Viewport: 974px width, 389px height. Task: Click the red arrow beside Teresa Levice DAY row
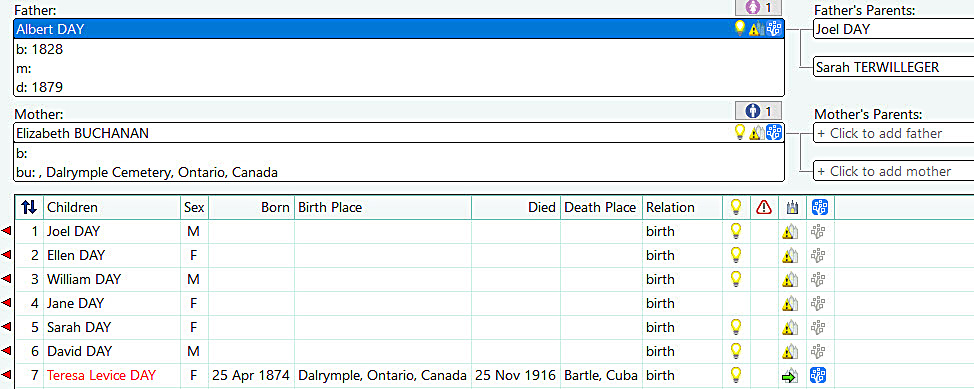(7, 375)
